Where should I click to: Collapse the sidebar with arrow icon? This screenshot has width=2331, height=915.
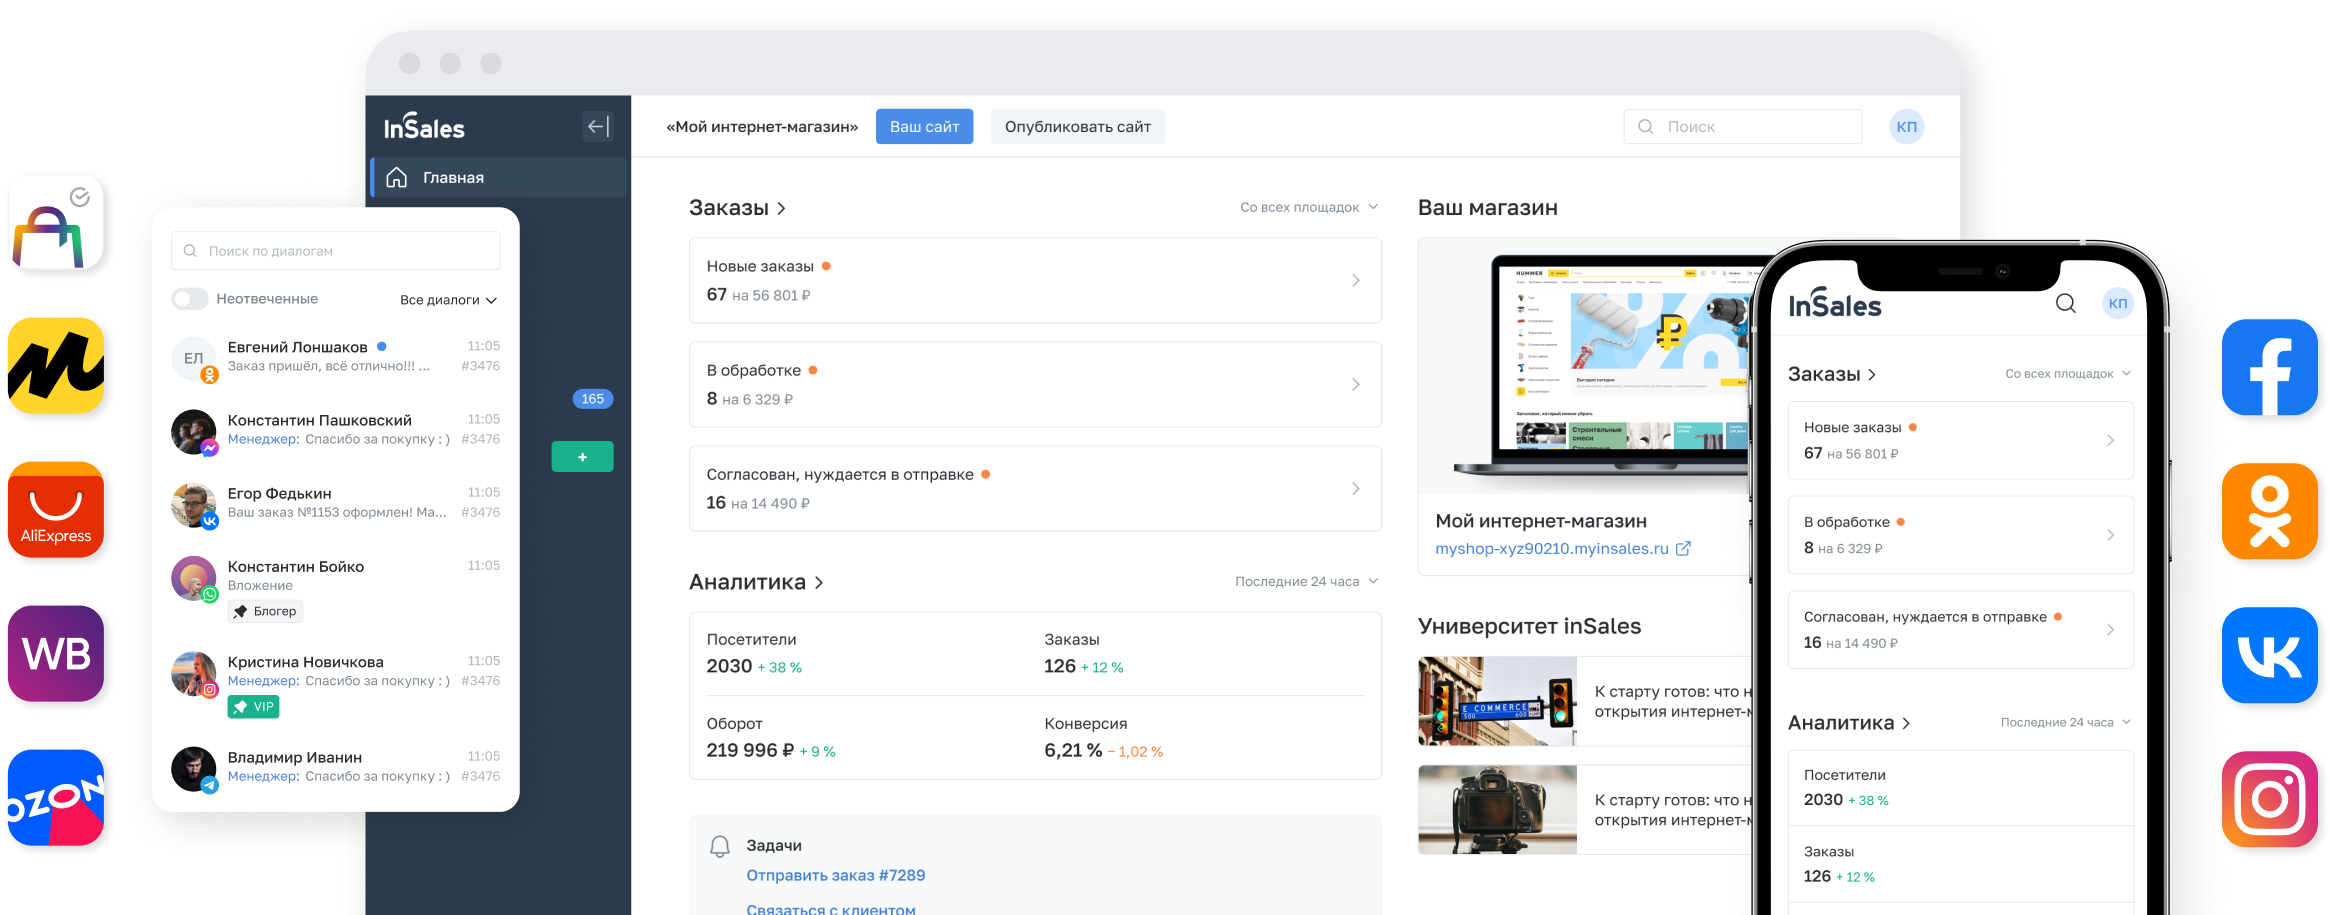(597, 127)
